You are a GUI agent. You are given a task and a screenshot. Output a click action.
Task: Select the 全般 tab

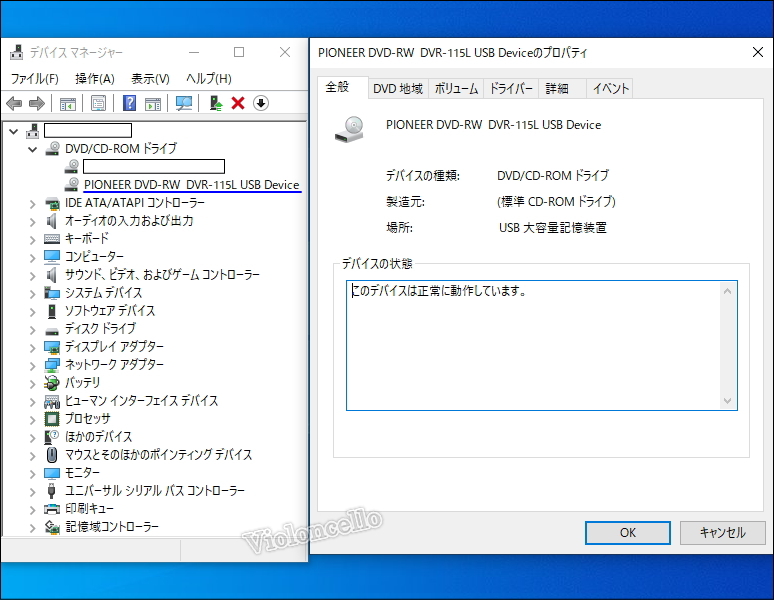click(x=343, y=87)
